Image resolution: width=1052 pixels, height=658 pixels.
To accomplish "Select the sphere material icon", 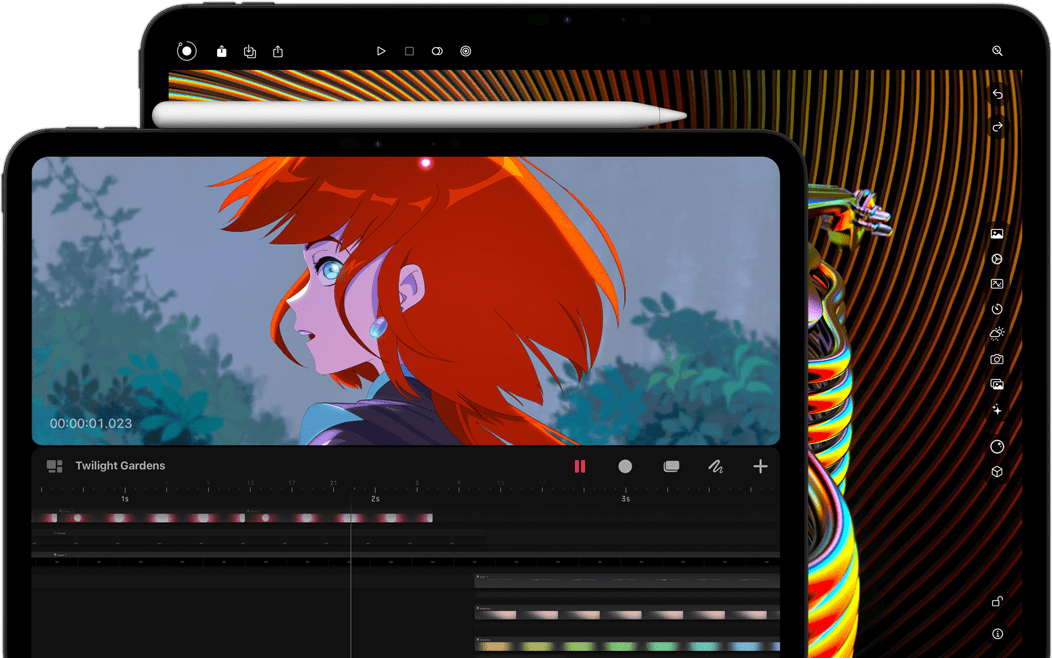I will (997, 447).
